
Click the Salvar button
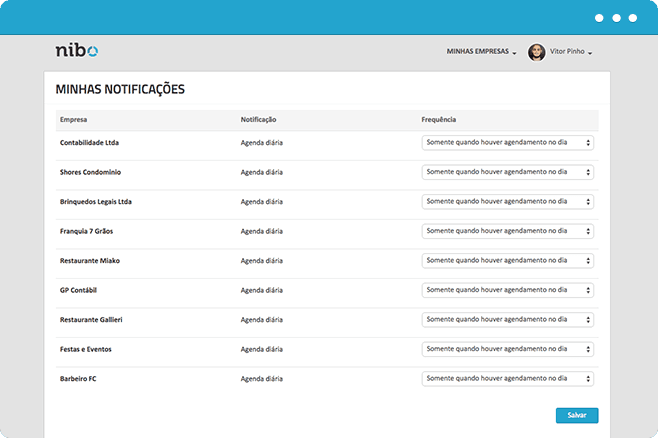coord(577,415)
